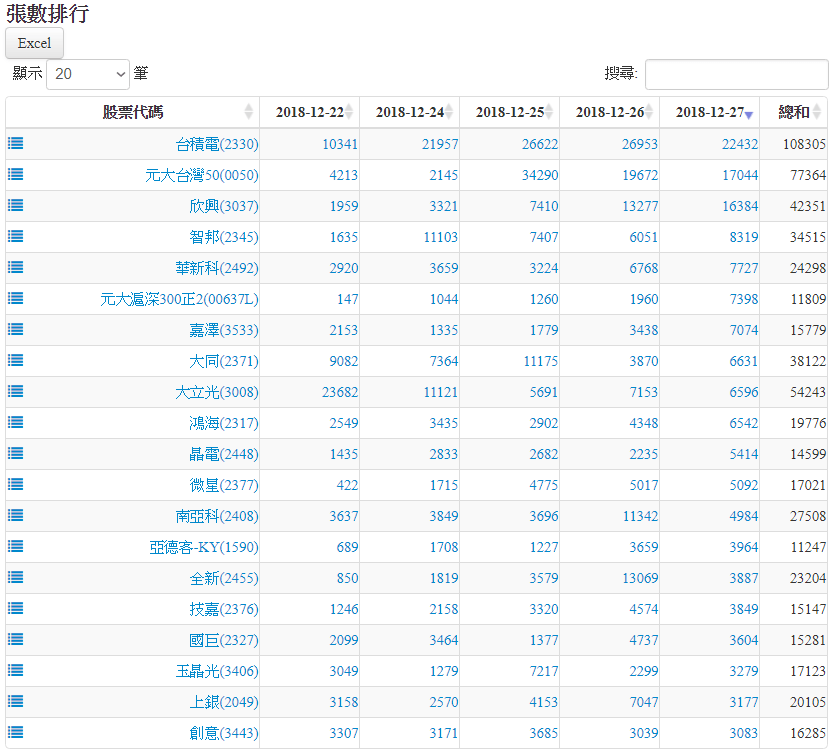Click list icon beside 國巨(2327)
Viewport: 833px width, 751px height.
point(16,640)
